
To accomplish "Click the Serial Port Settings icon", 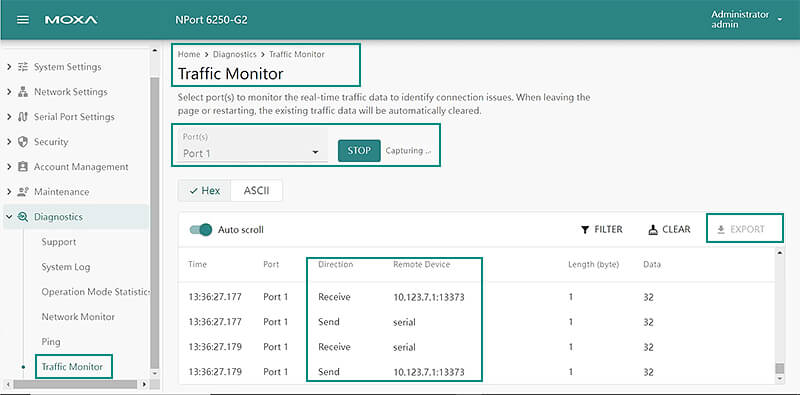I will pyautogui.click(x=23, y=117).
